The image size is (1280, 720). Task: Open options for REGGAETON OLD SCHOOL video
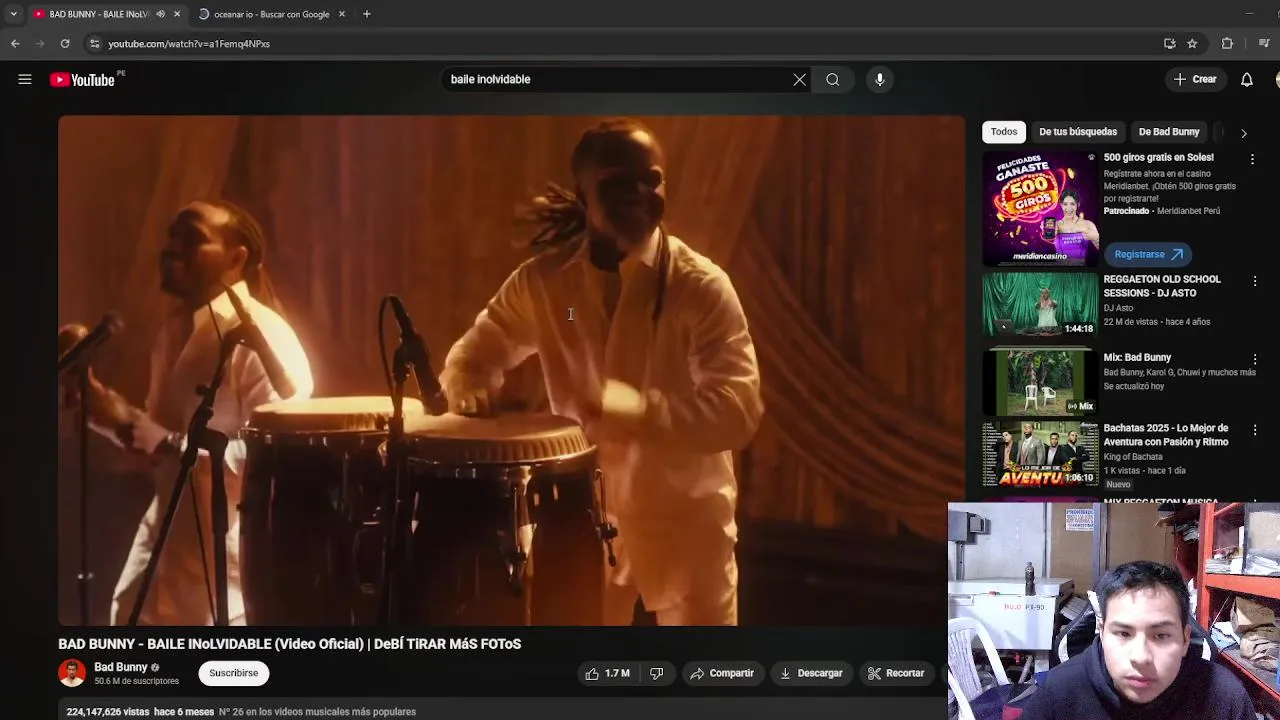(1254, 282)
